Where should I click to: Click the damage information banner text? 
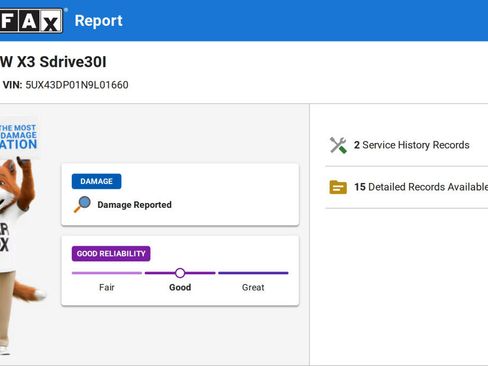point(18,137)
